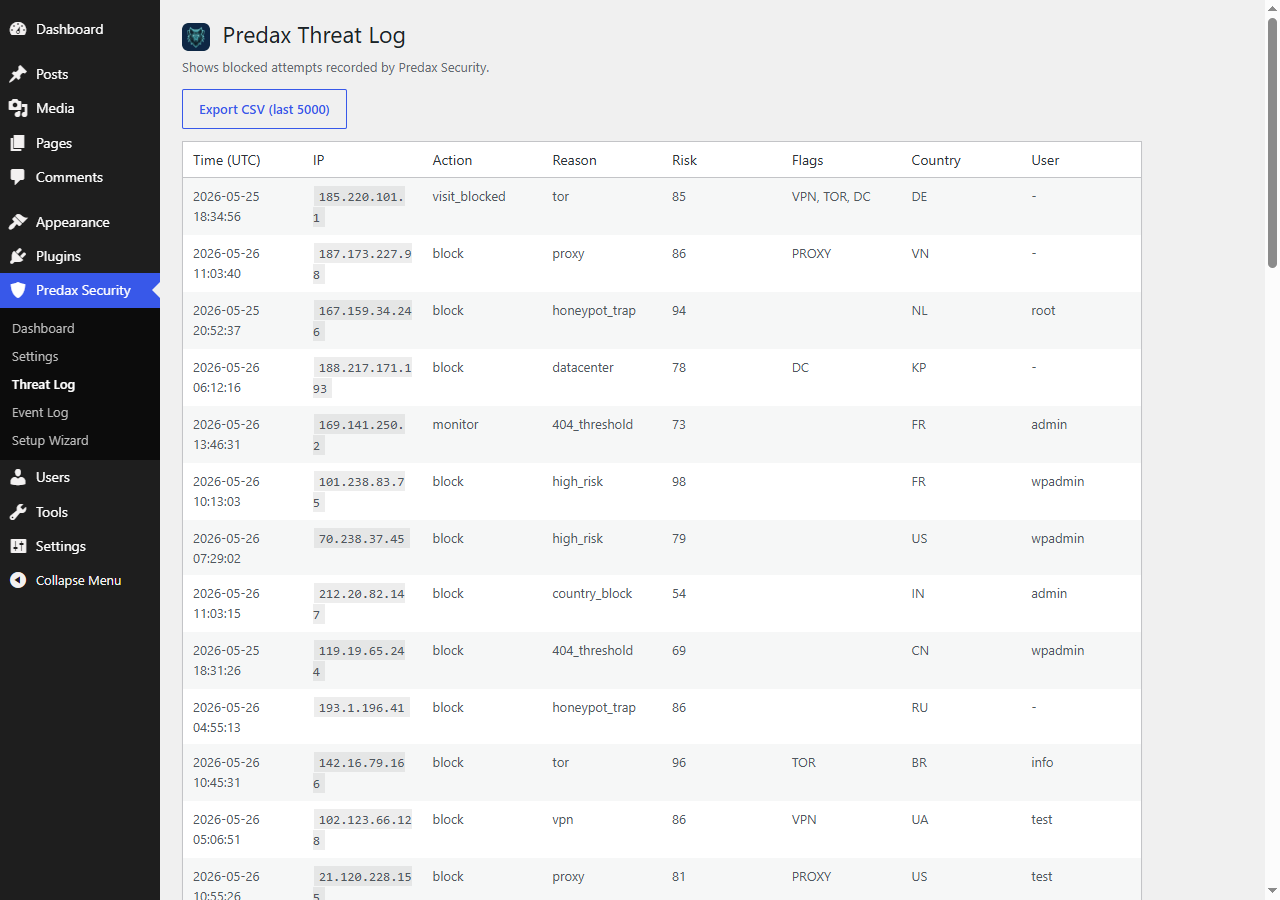Click country code RU
This screenshot has height=900, width=1280.
(x=920, y=708)
